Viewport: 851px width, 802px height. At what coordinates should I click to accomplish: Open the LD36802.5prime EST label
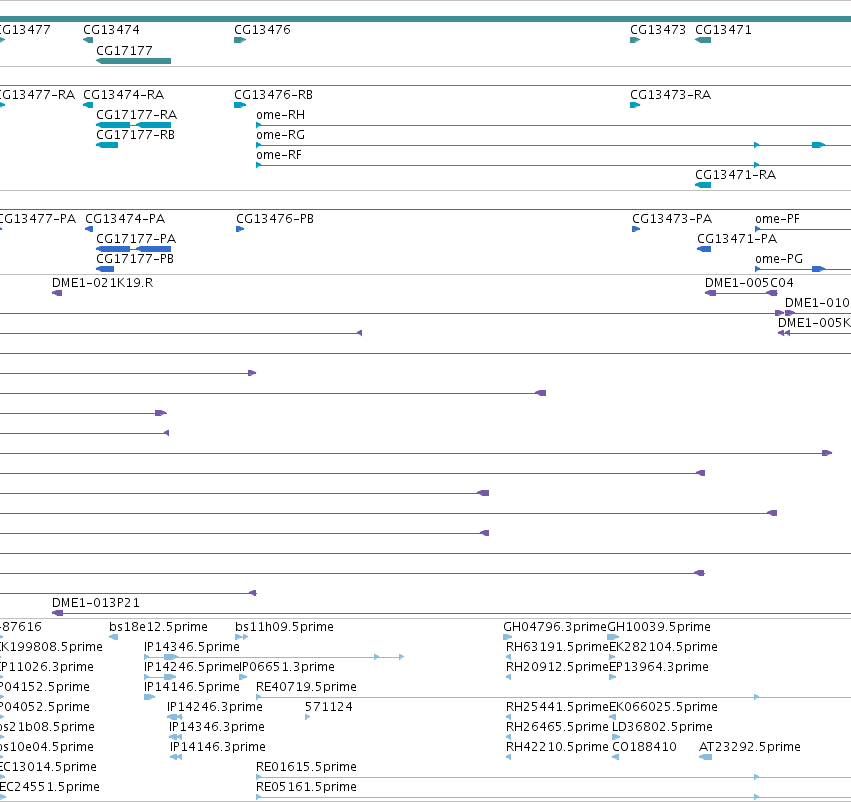tap(663, 728)
